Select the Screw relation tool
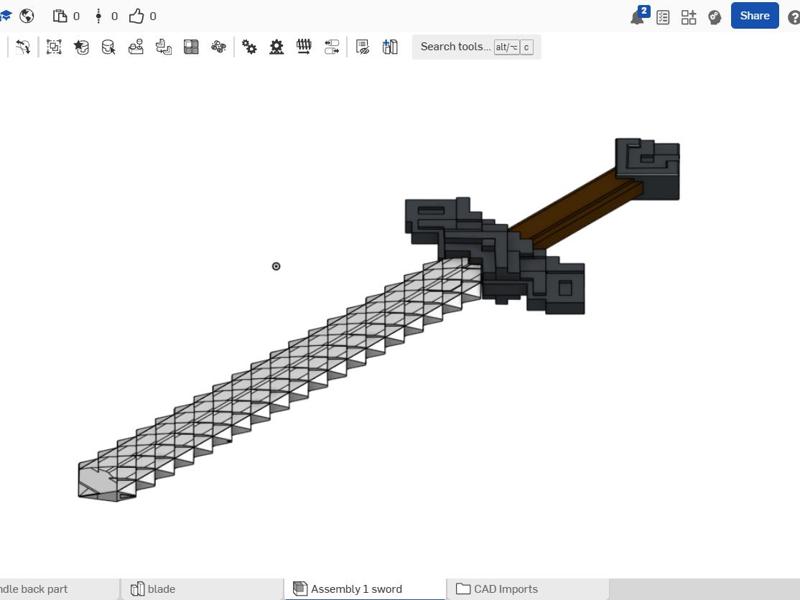Image resolution: width=800 pixels, height=600 pixels. (x=304, y=47)
